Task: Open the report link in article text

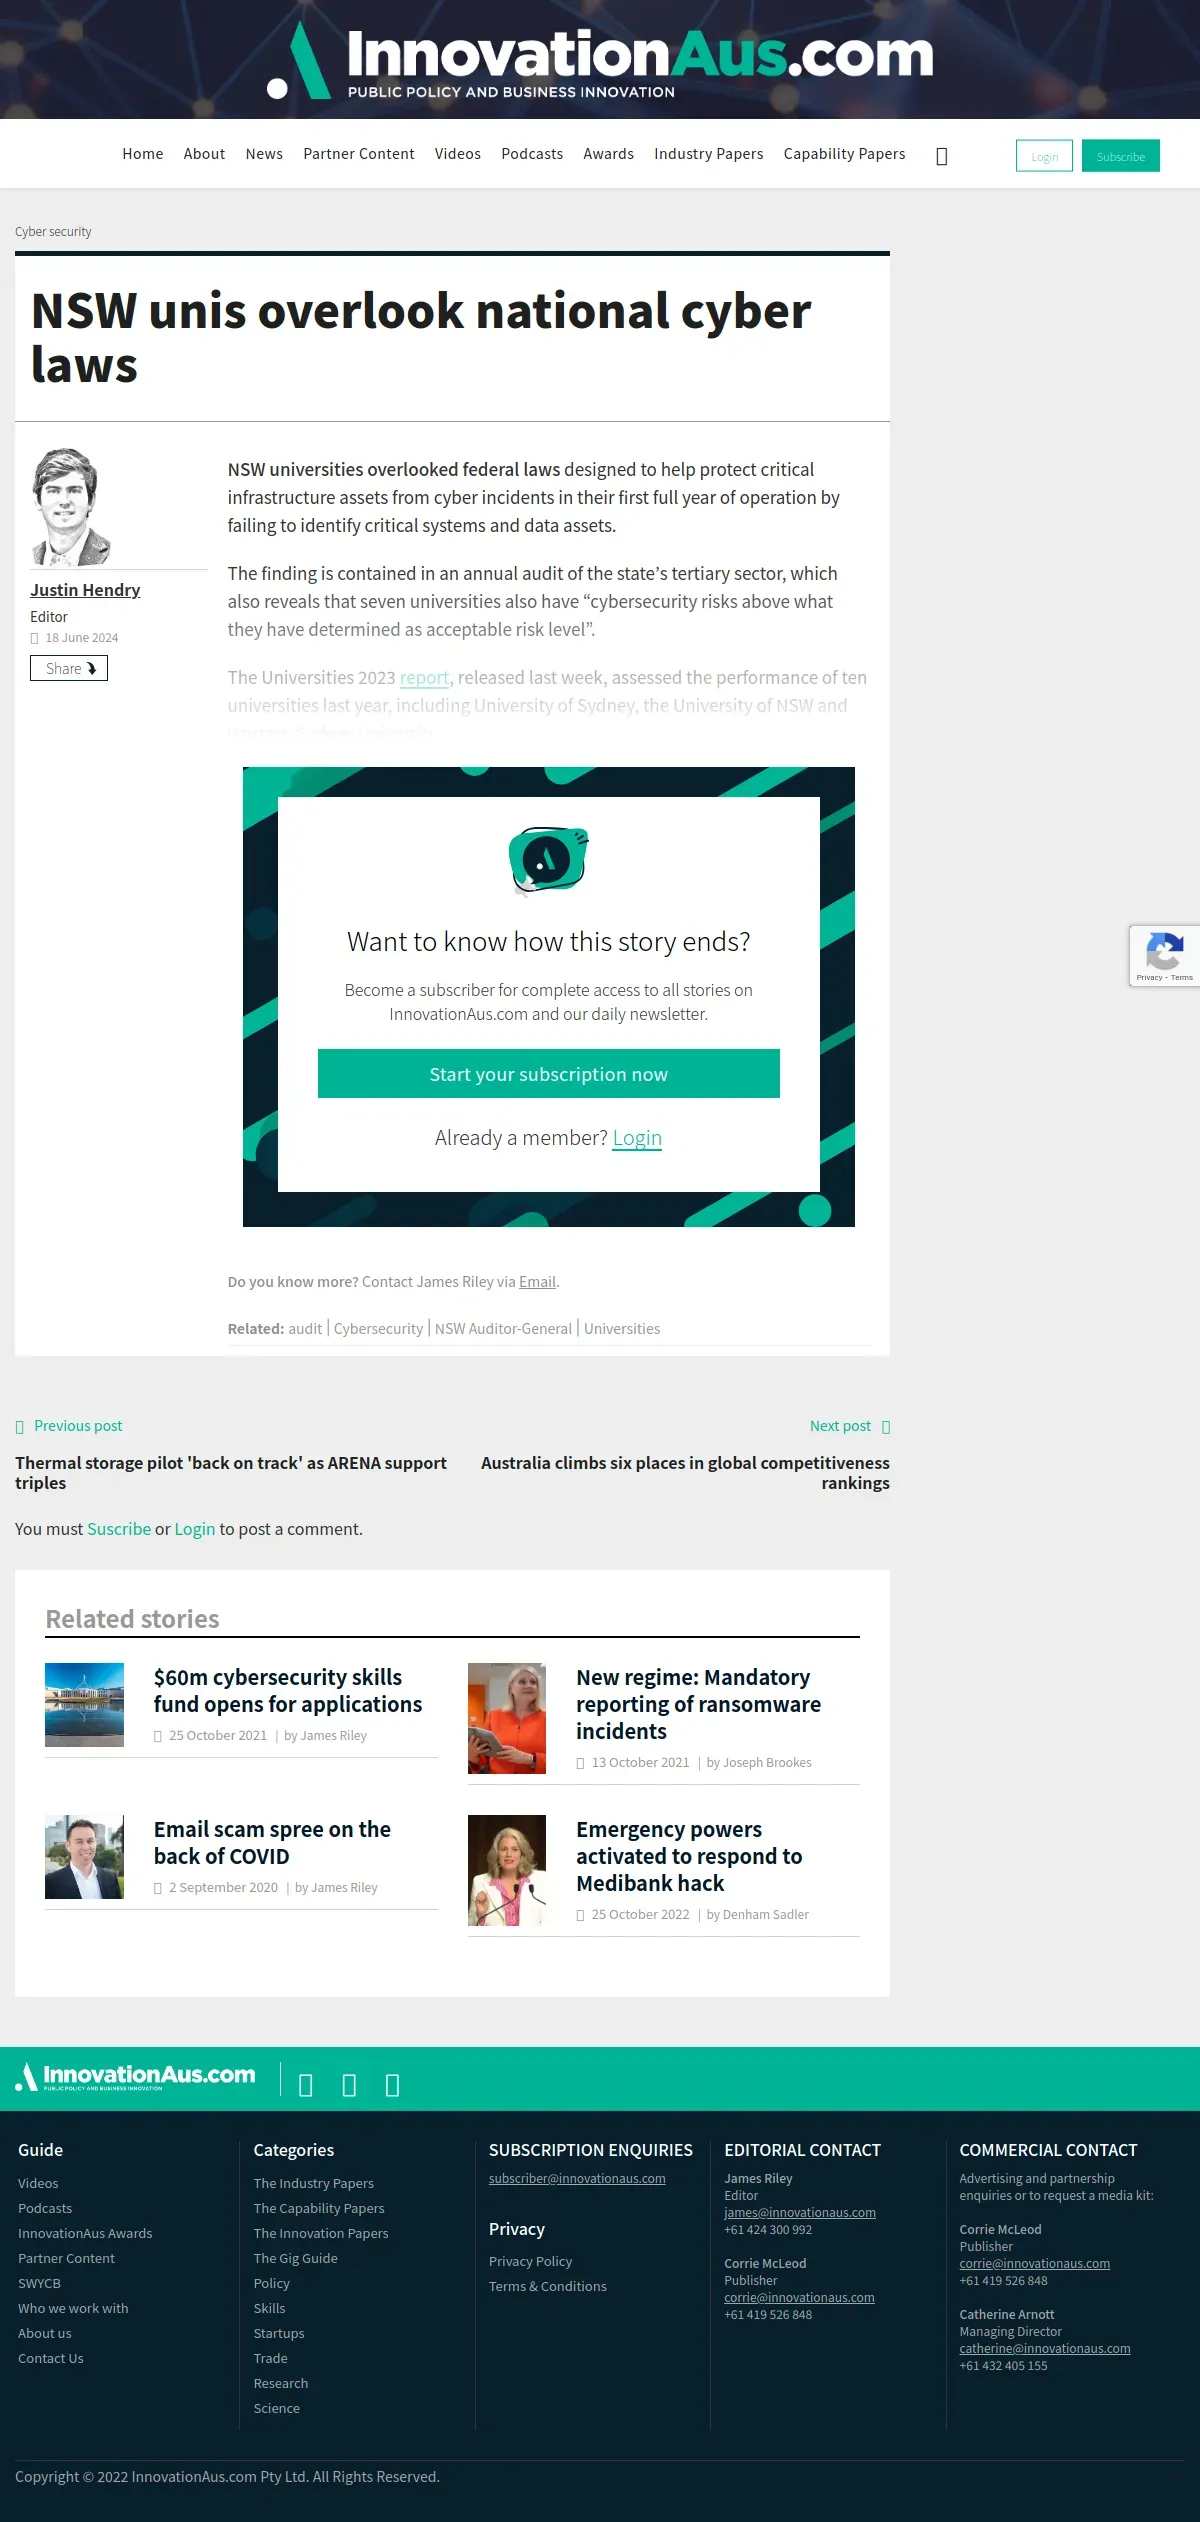Action: [x=424, y=677]
